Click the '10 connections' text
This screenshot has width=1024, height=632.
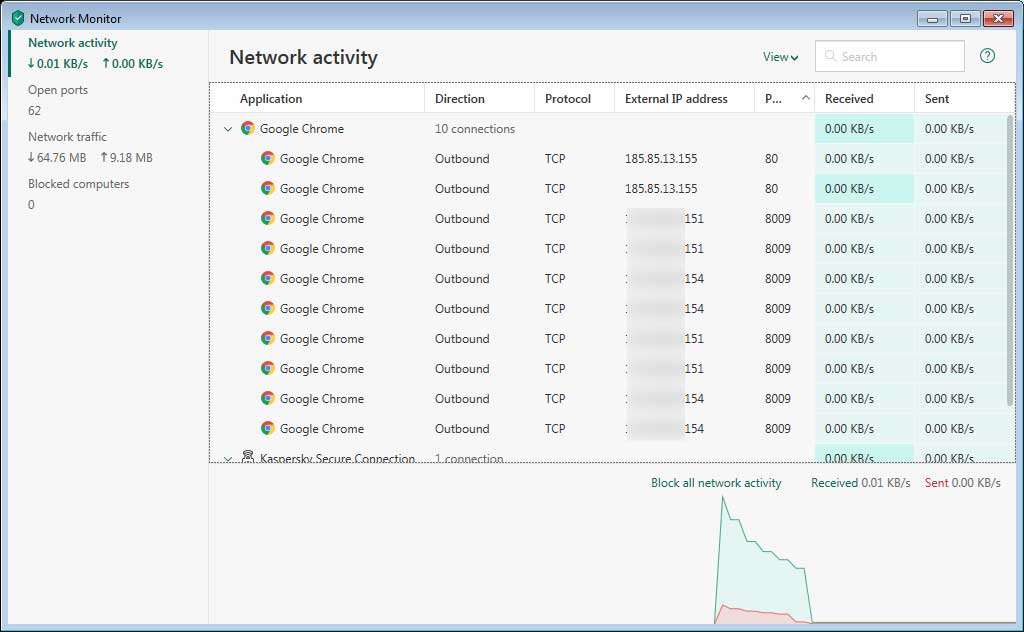[475, 129]
